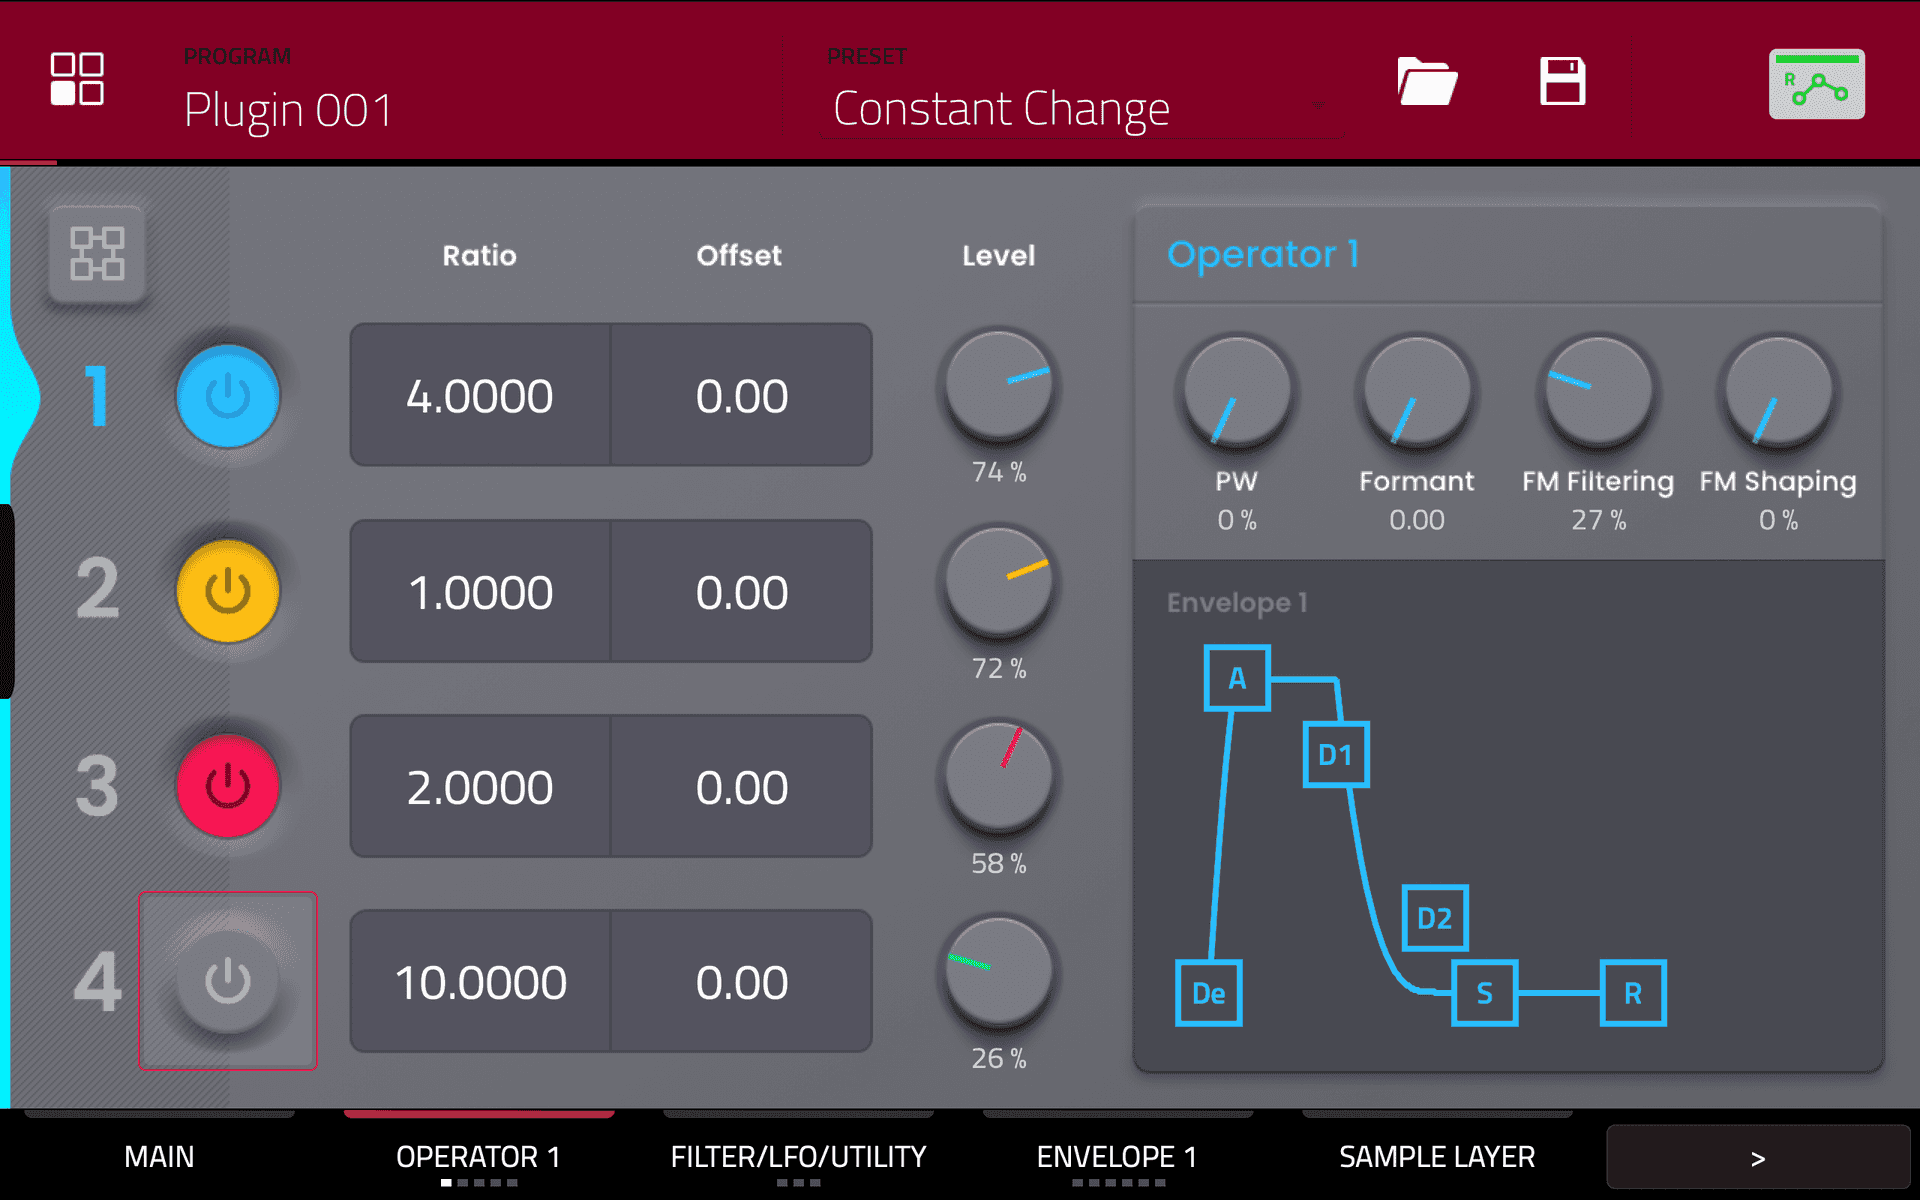The height and width of the screenshot is (1200, 1920).
Task: Select the Release envelope node
Action: pyautogui.click(x=1632, y=993)
